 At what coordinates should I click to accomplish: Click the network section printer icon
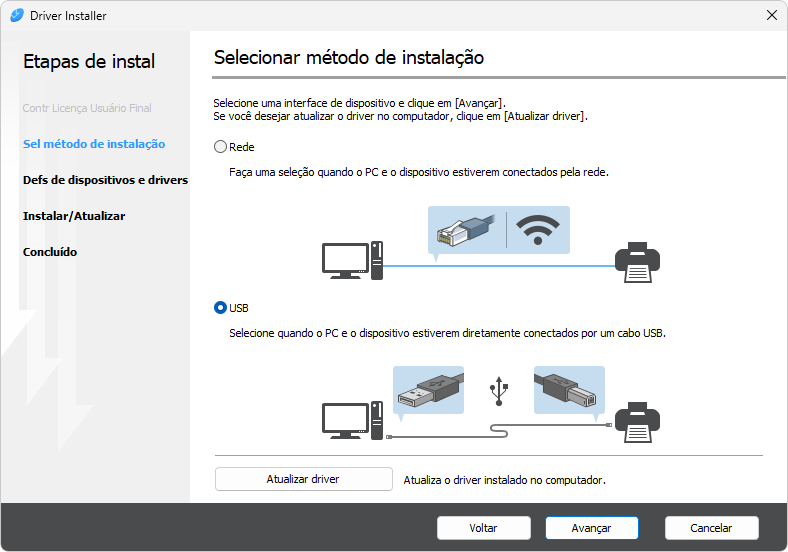point(636,261)
